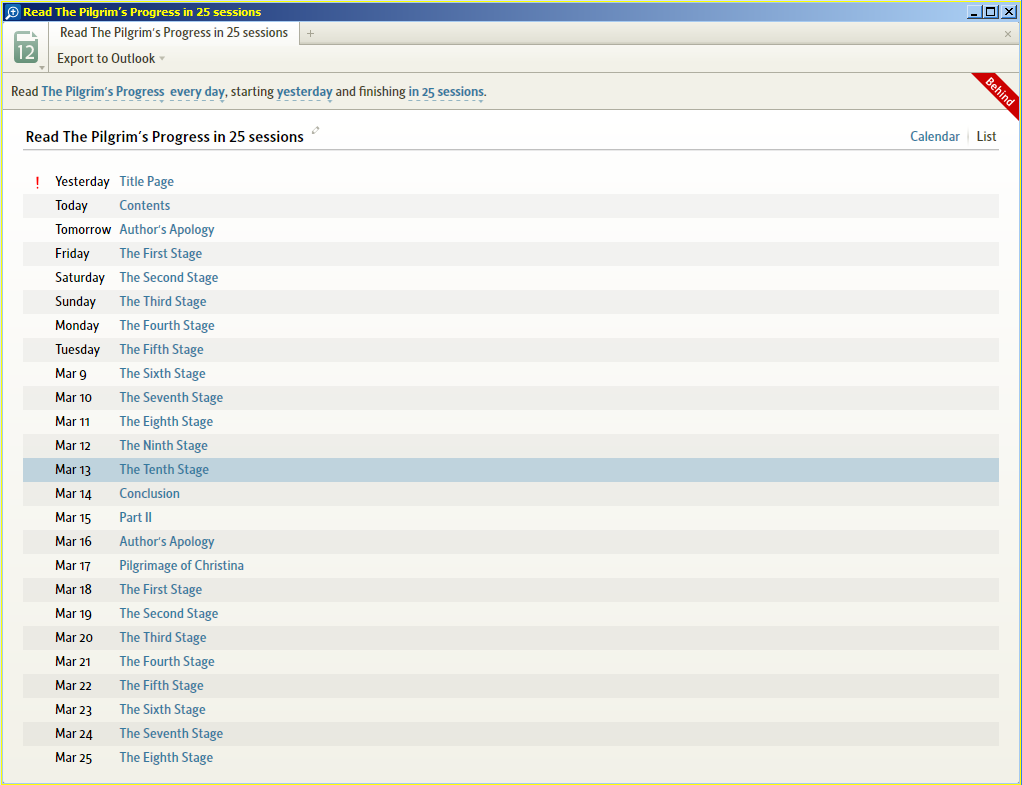Select the 'Read The Pilgrim's Progress in 25 sessions' tab
The image size is (1022, 785).
[174, 33]
